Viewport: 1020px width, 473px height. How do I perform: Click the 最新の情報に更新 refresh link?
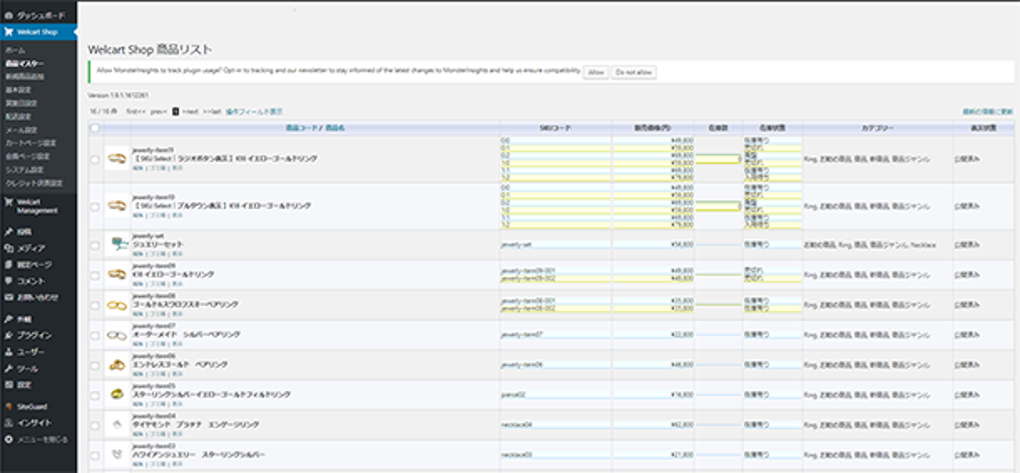[987, 112]
